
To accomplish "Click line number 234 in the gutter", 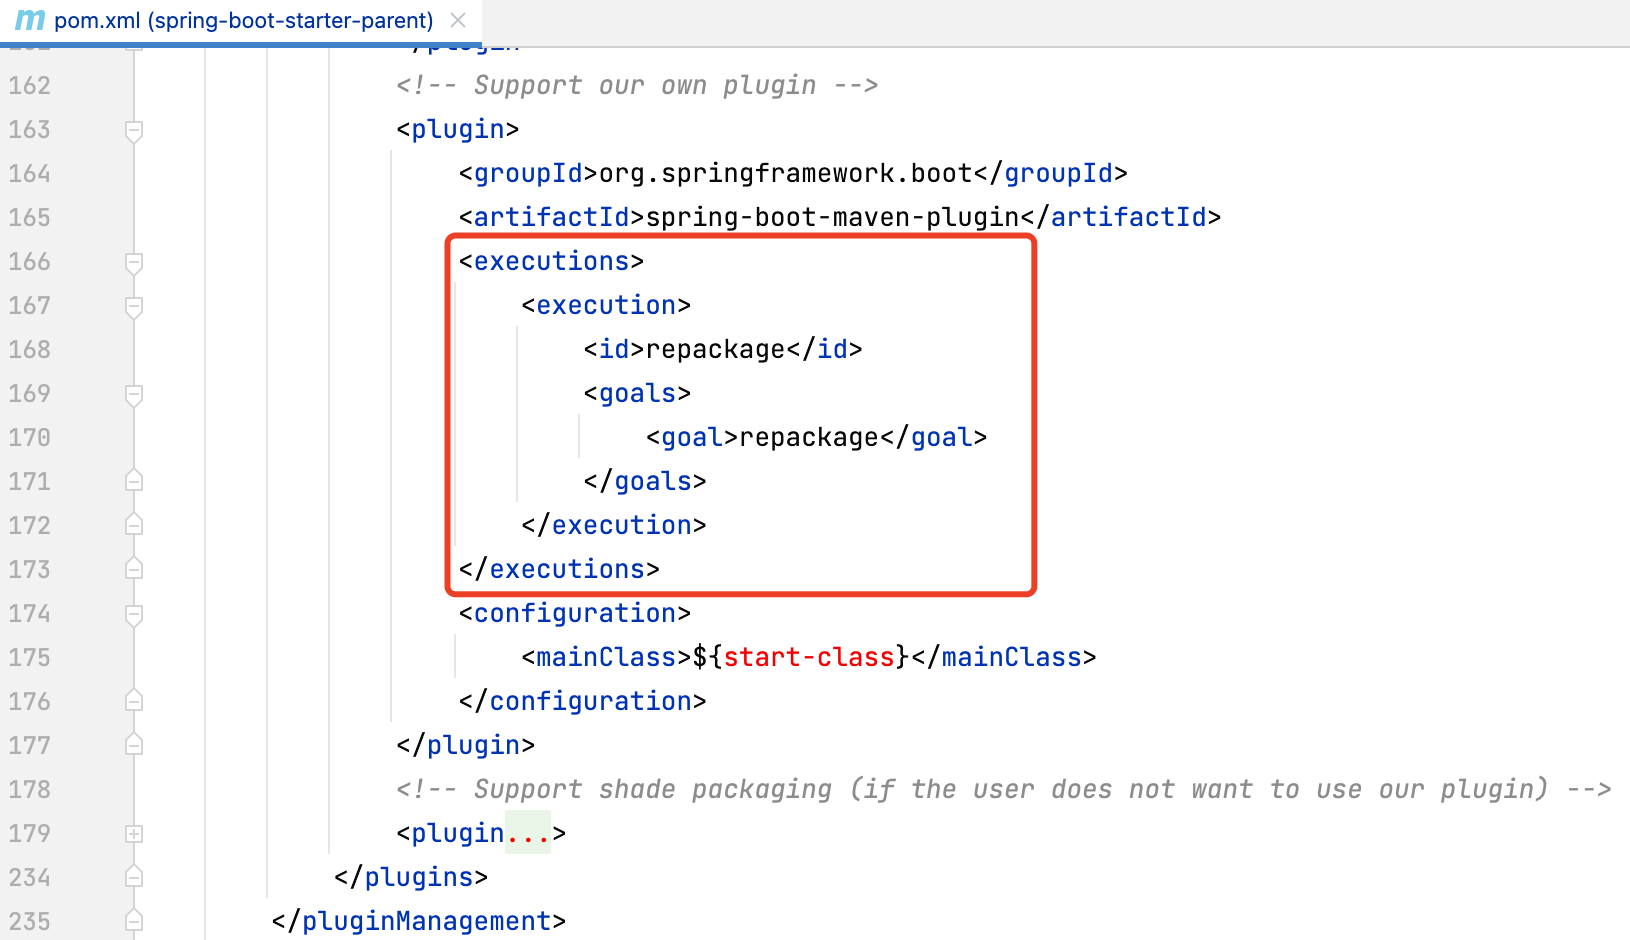I will tap(30, 878).
